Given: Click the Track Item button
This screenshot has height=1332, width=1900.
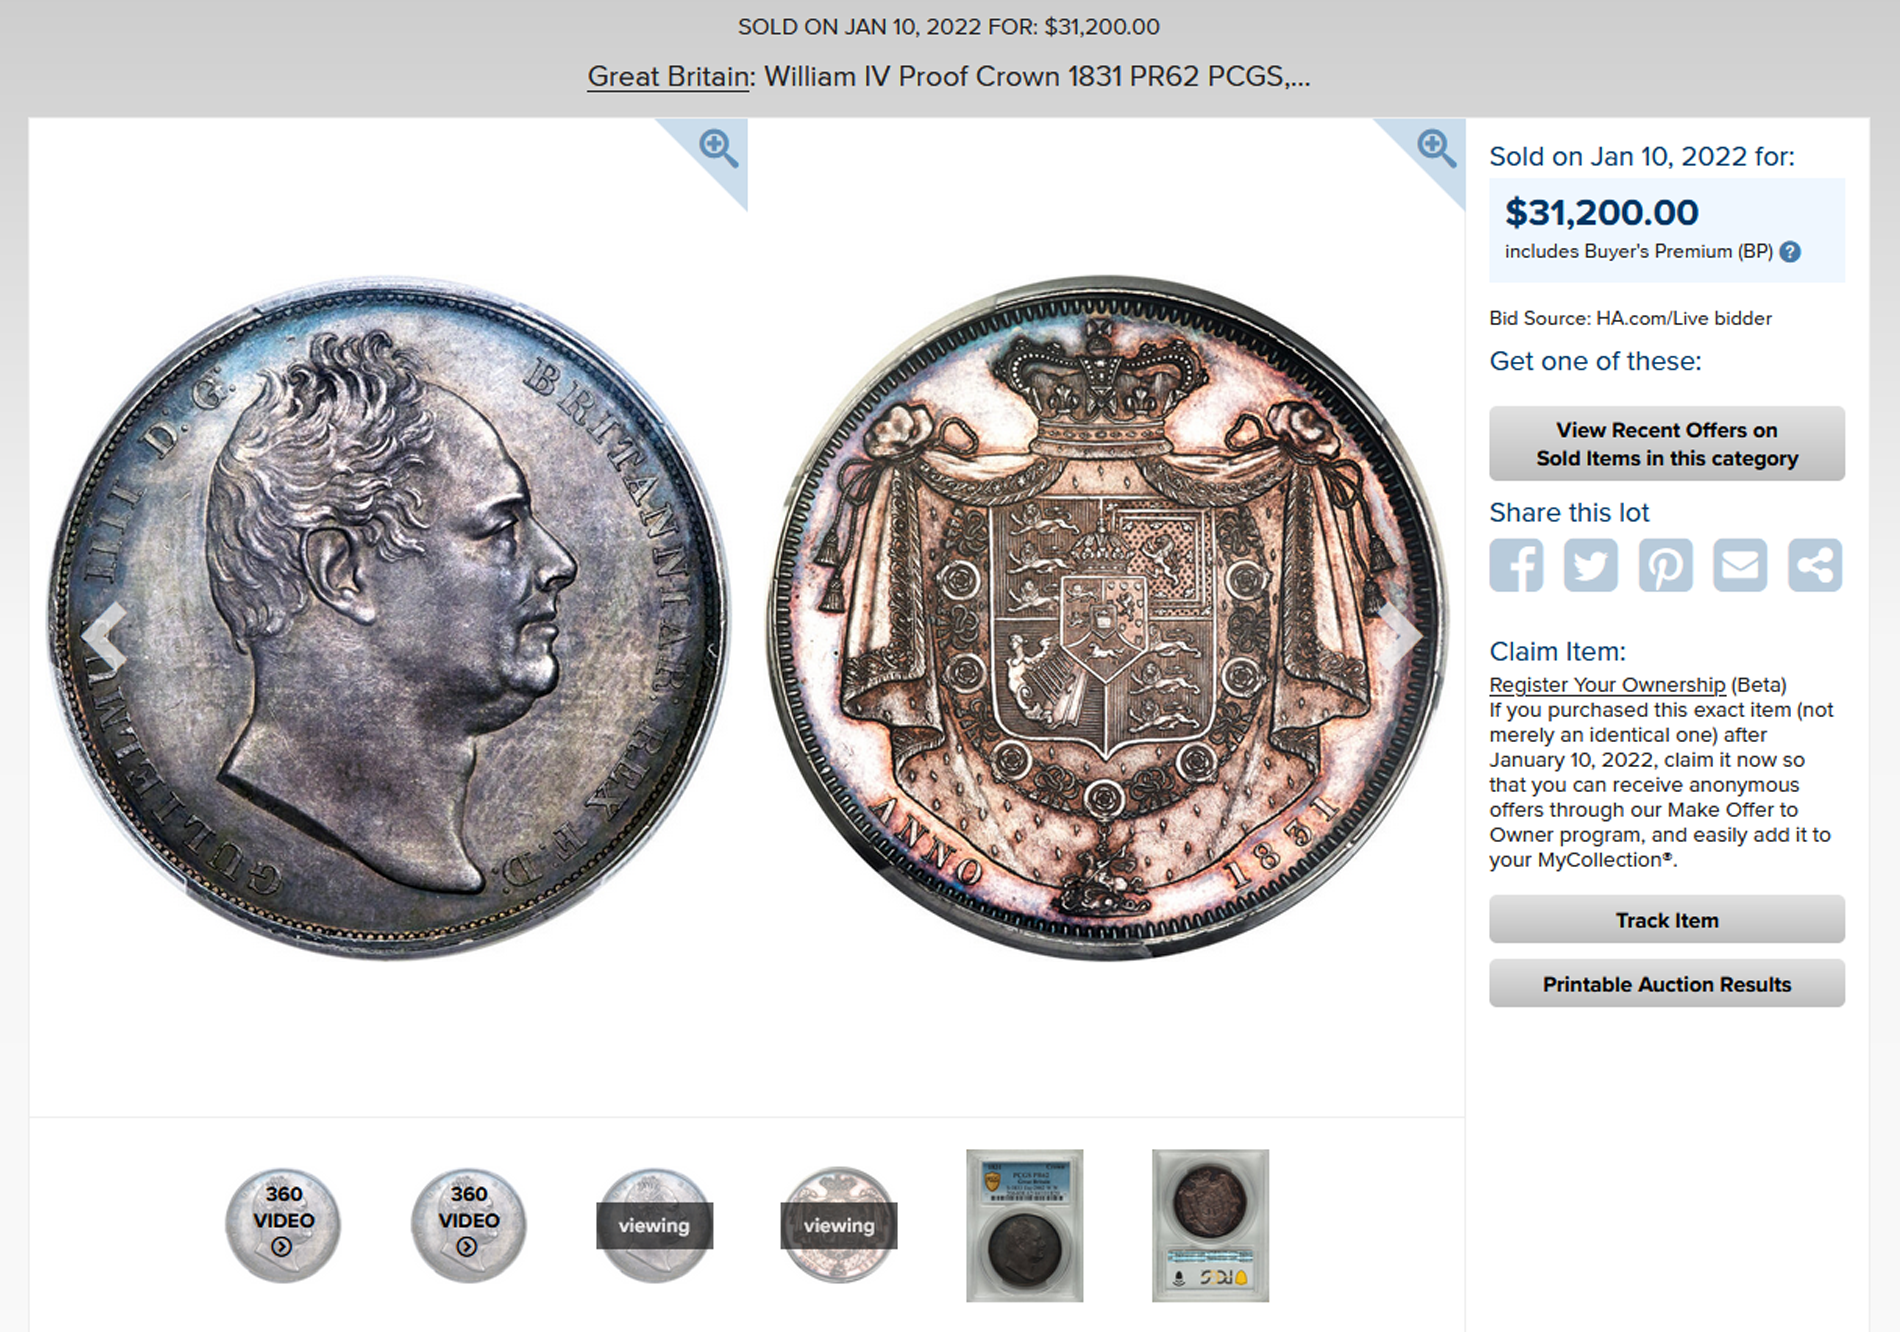Looking at the screenshot, I should tap(1667, 920).
